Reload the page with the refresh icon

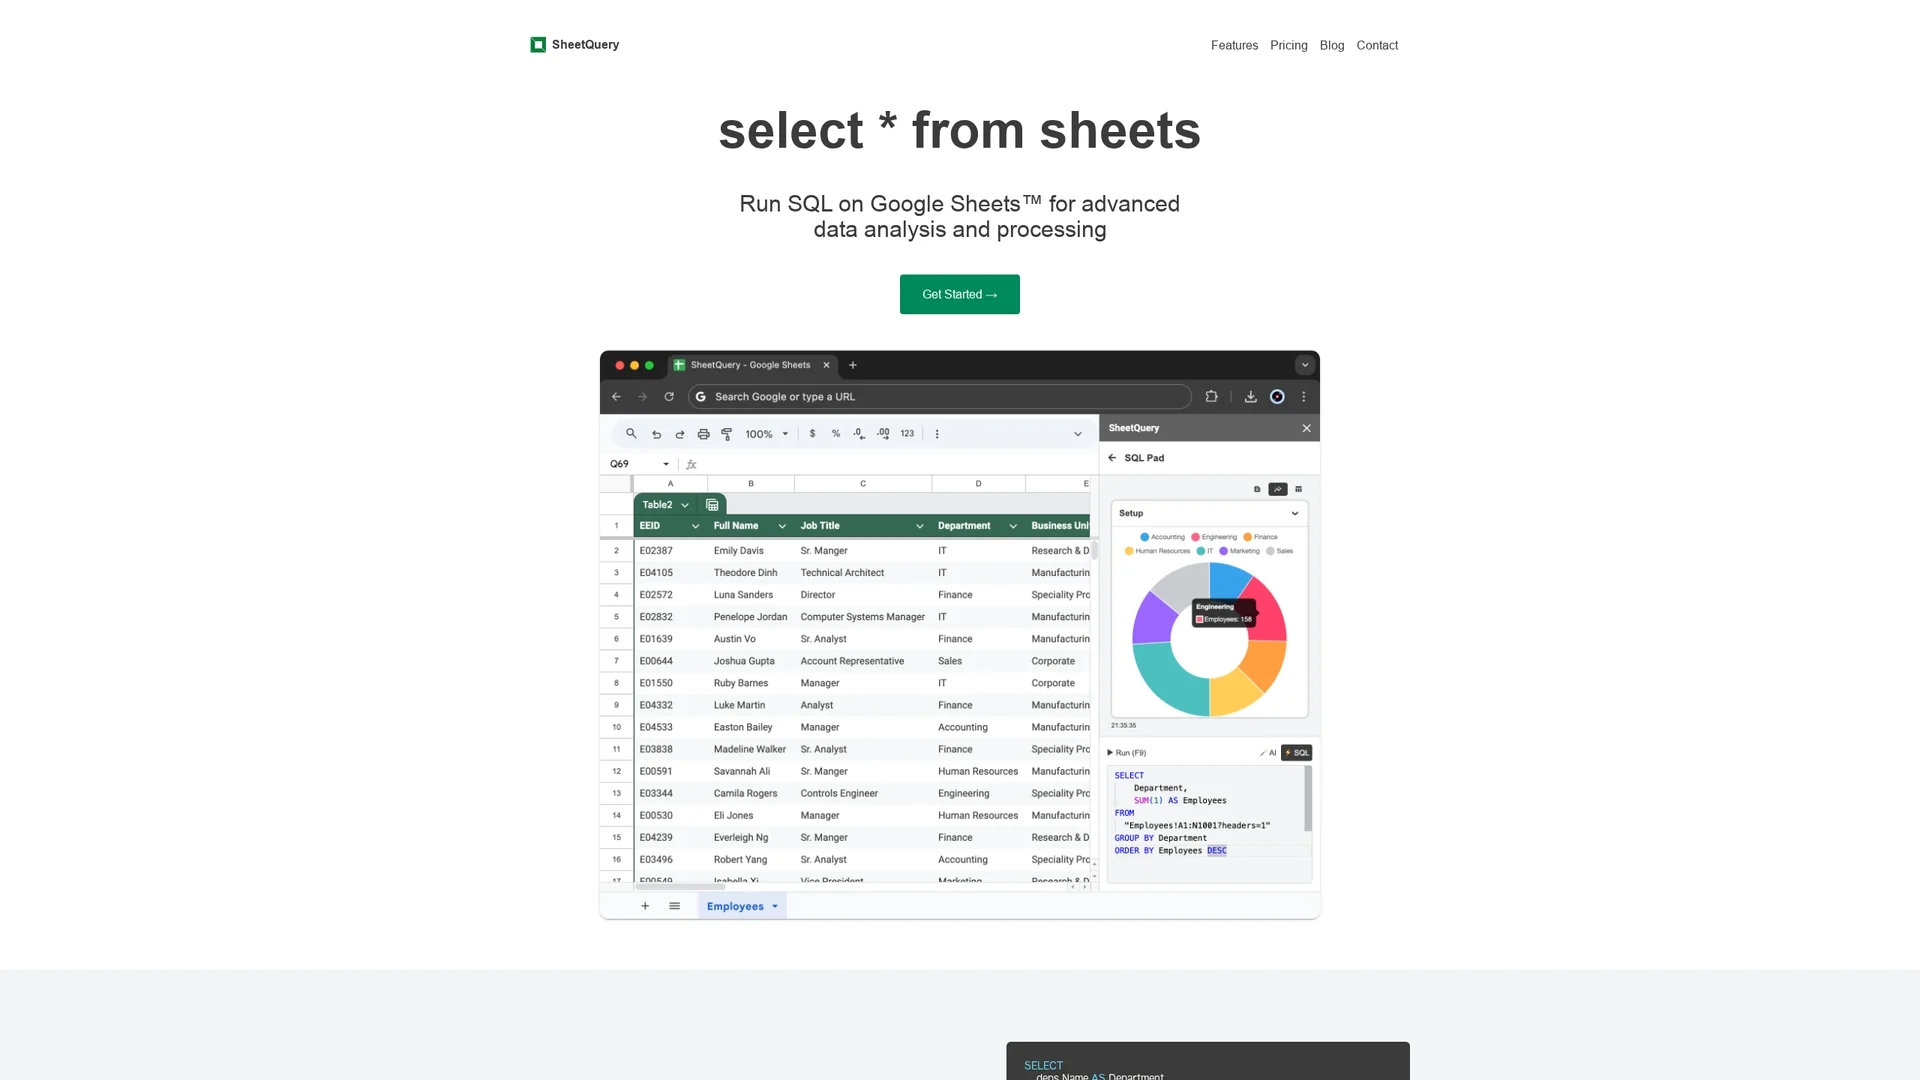(669, 397)
